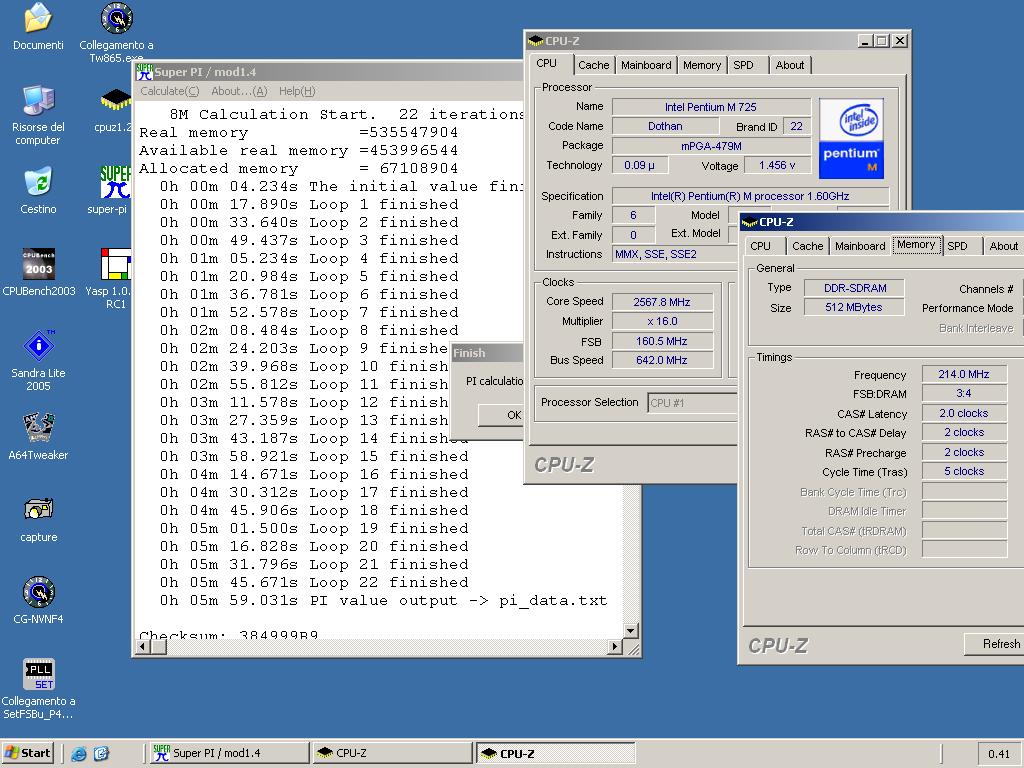Screen dimensions: 1024x768
Task: Open the capture camera desktop icon
Action: tap(39, 510)
